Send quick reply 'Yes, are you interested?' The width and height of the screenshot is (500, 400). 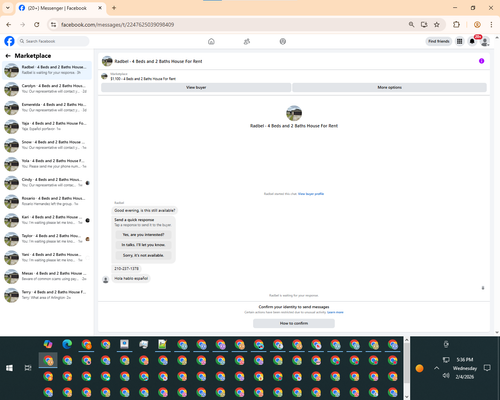[143, 235]
